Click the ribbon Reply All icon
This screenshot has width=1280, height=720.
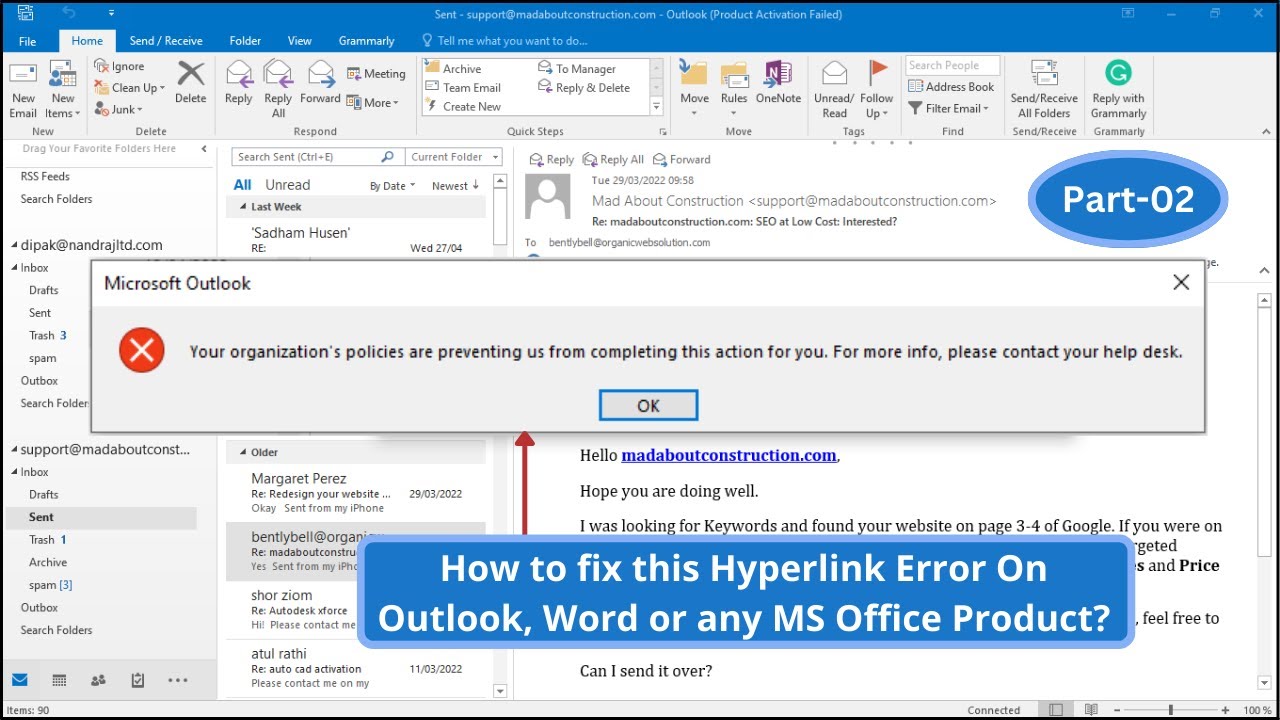pos(278,74)
